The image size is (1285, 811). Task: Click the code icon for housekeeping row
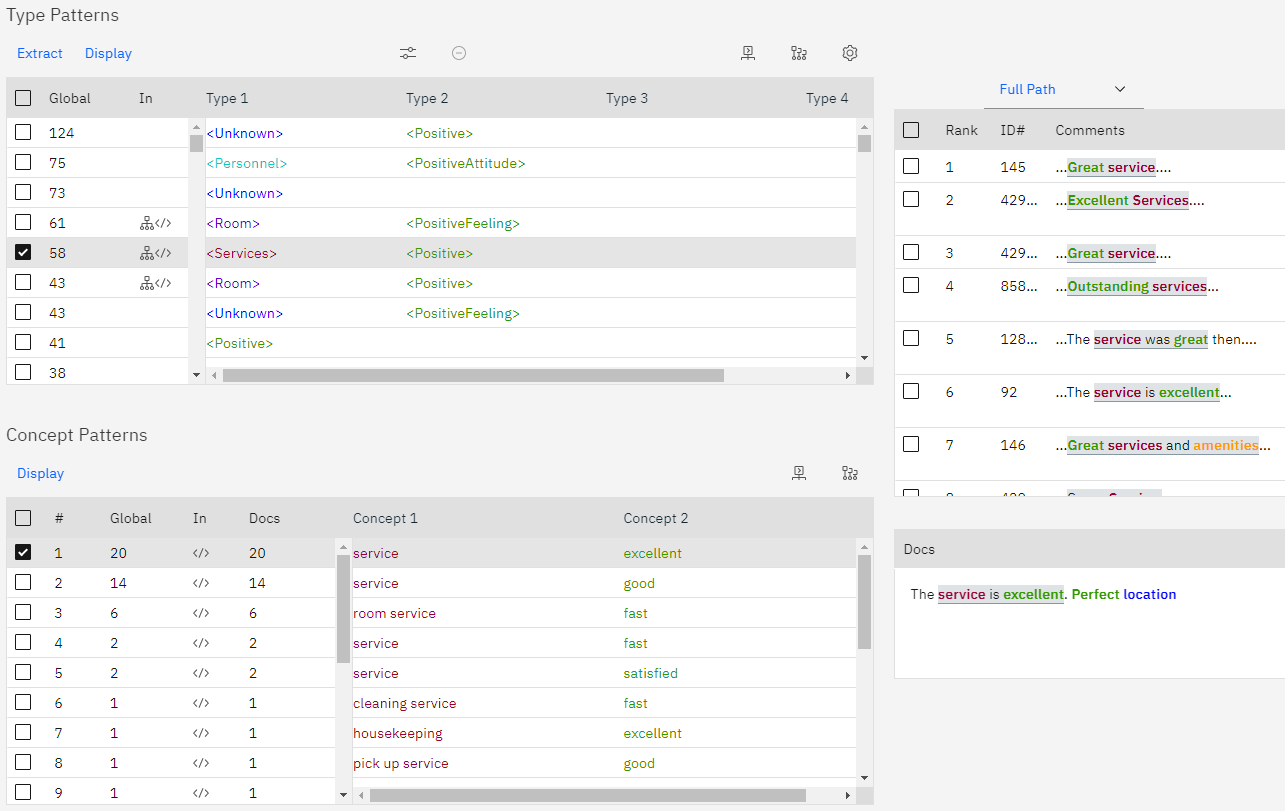pos(201,733)
